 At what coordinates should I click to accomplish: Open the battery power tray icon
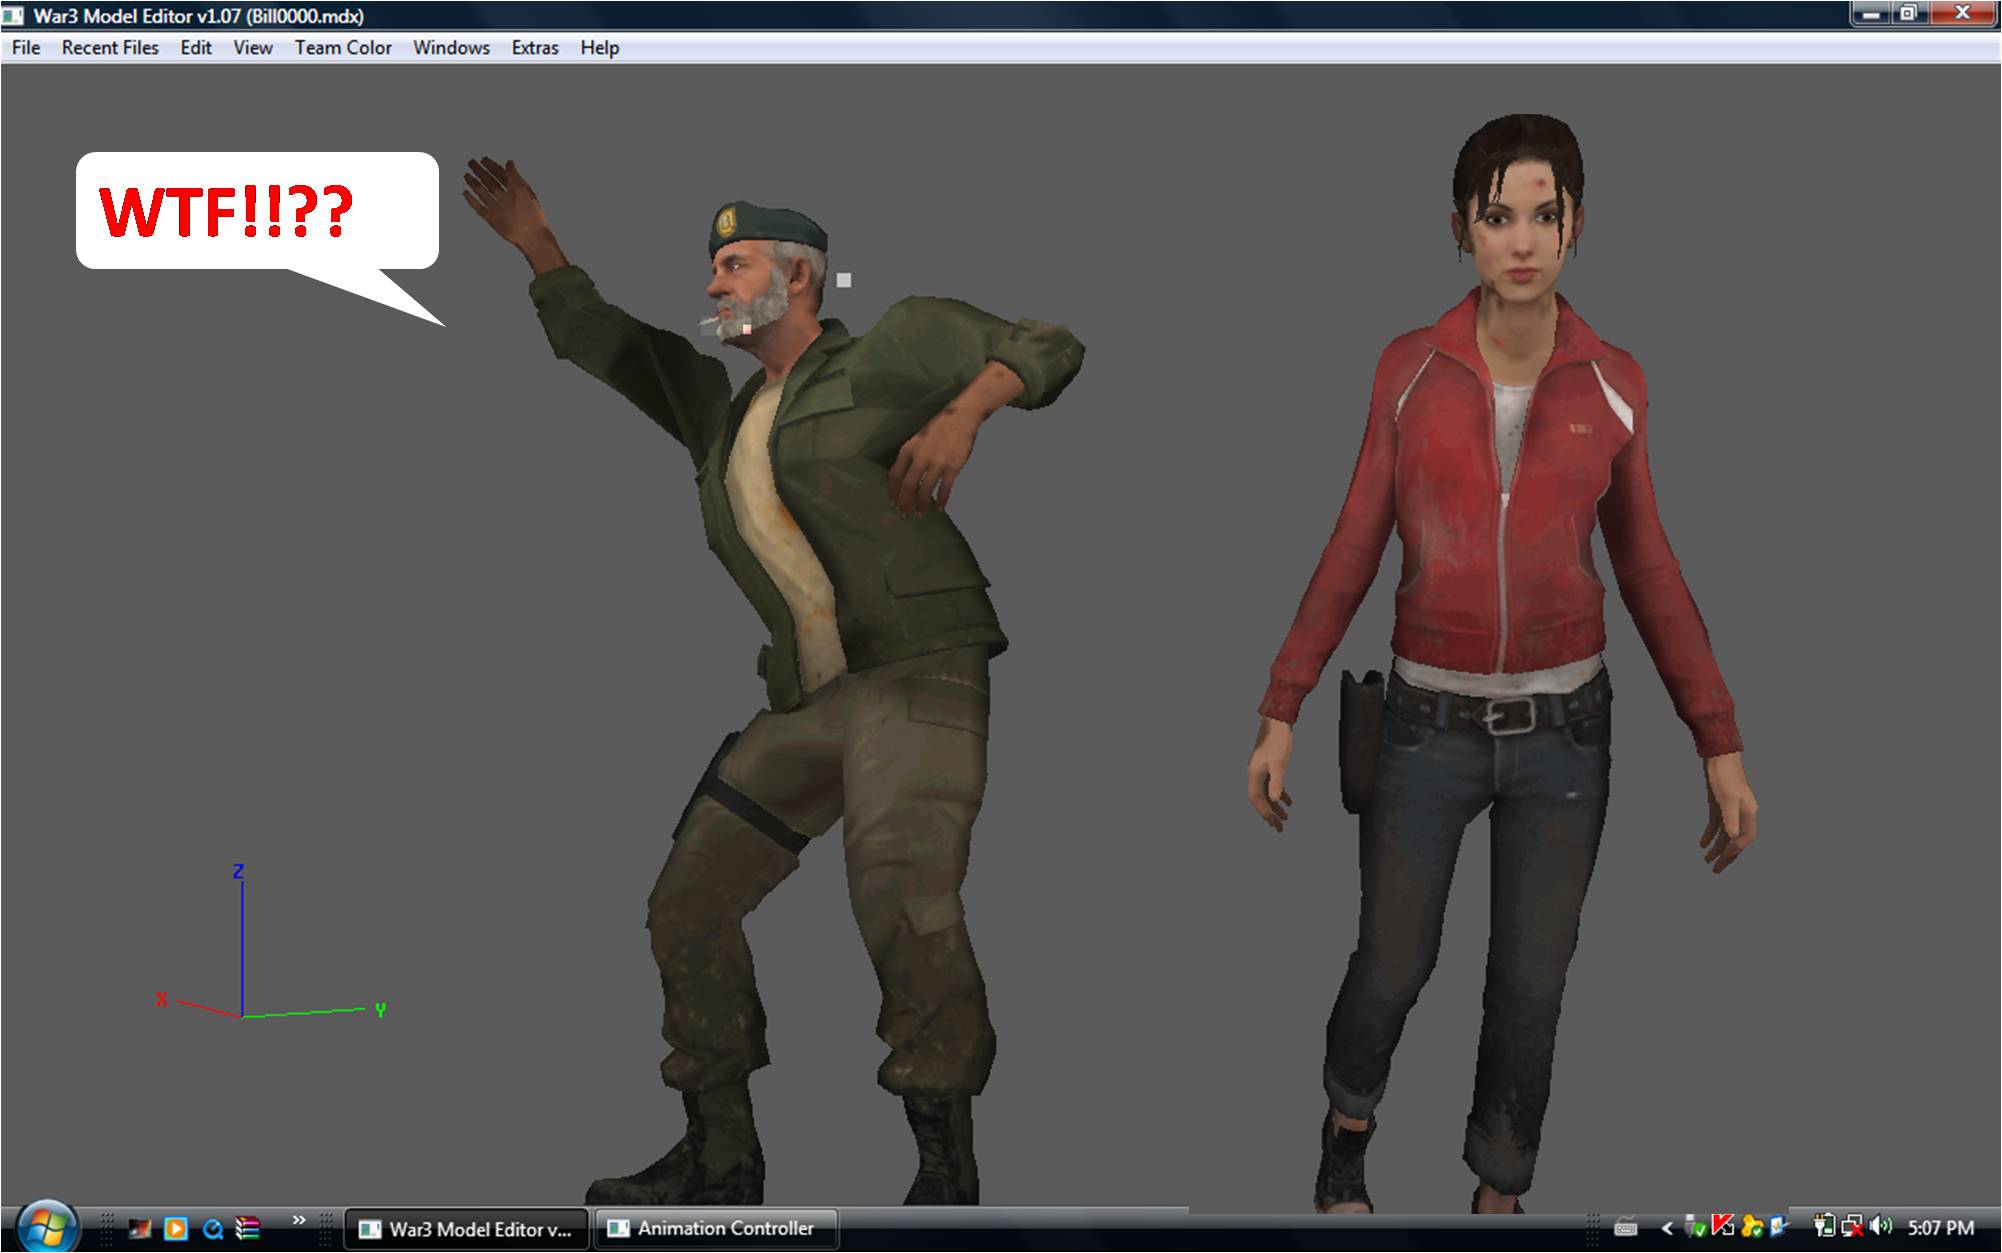tap(1824, 1226)
